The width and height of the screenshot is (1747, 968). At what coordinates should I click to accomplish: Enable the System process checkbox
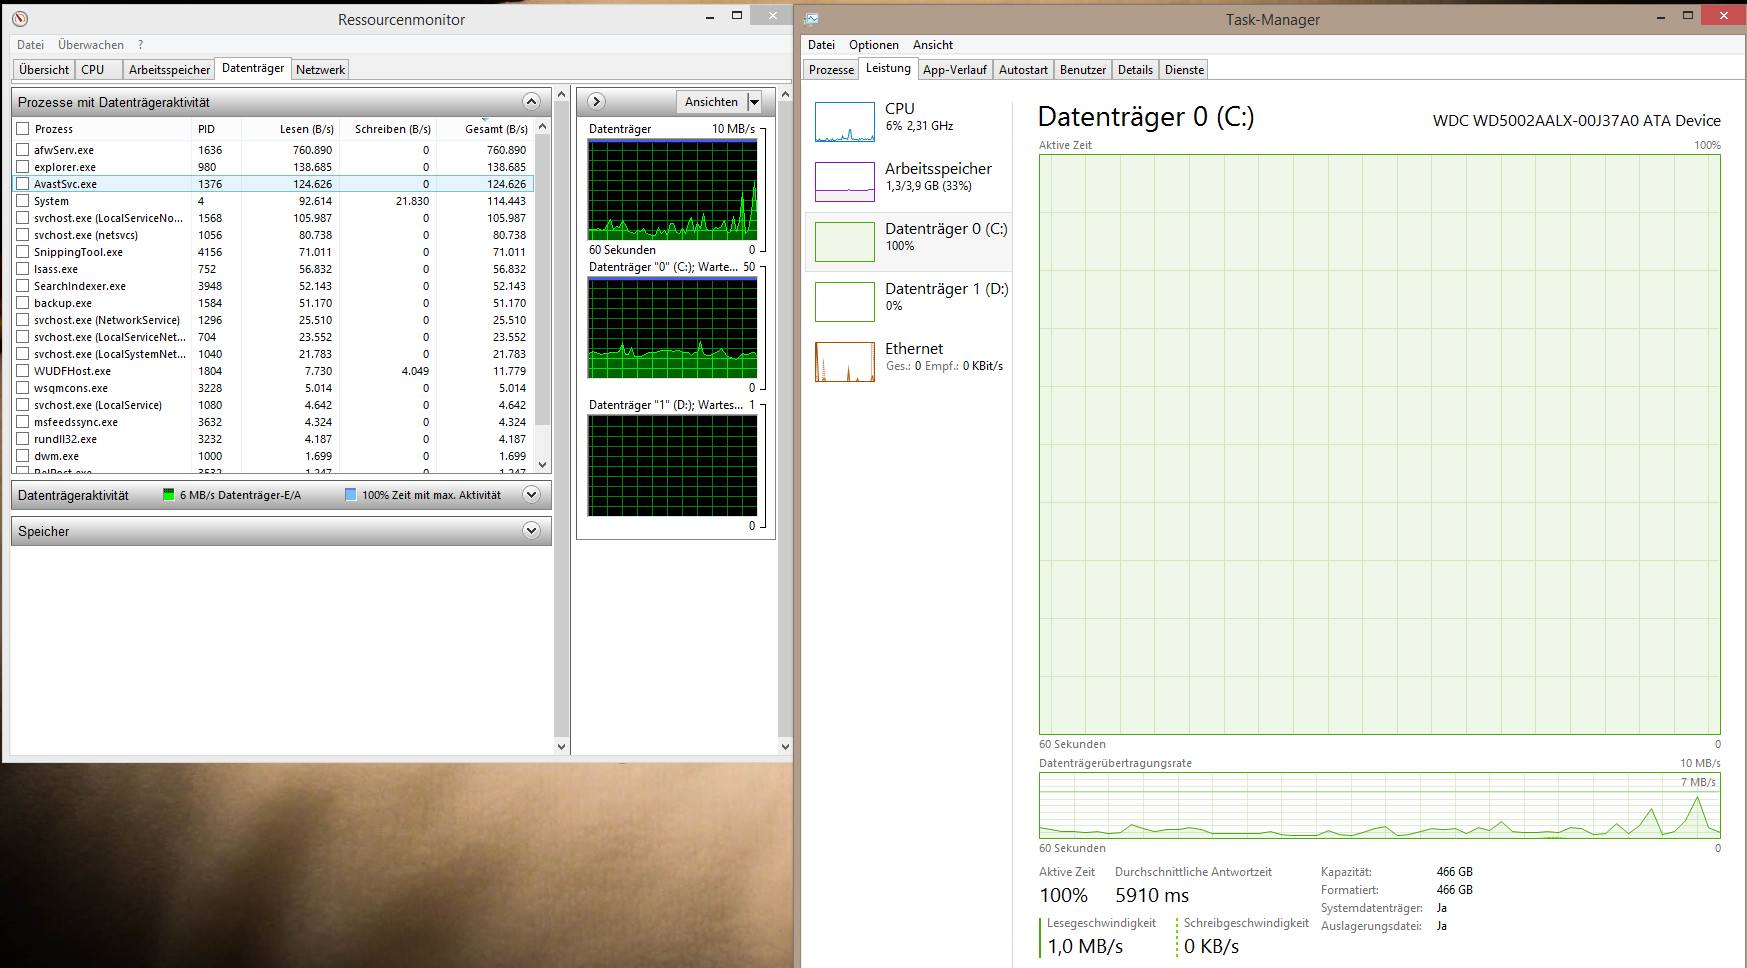(x=23, y=201)
